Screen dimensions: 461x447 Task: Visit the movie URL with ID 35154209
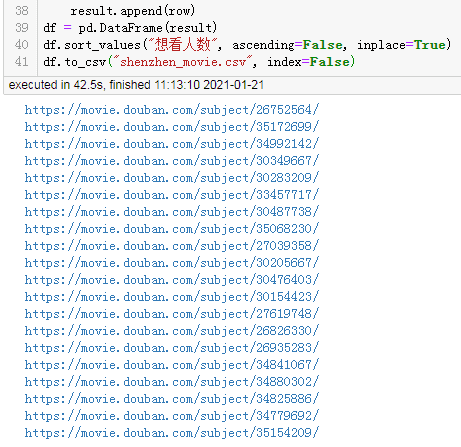coord(172,433)
